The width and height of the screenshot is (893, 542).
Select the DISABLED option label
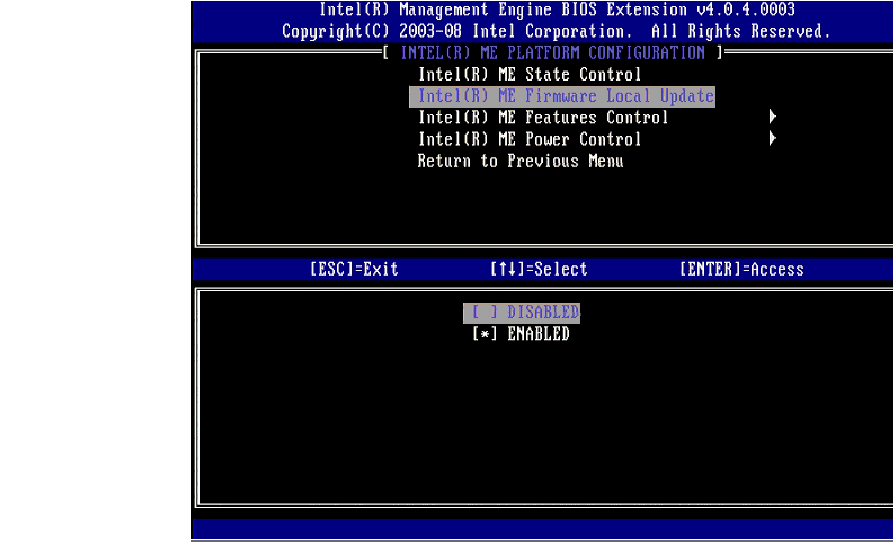543,313
